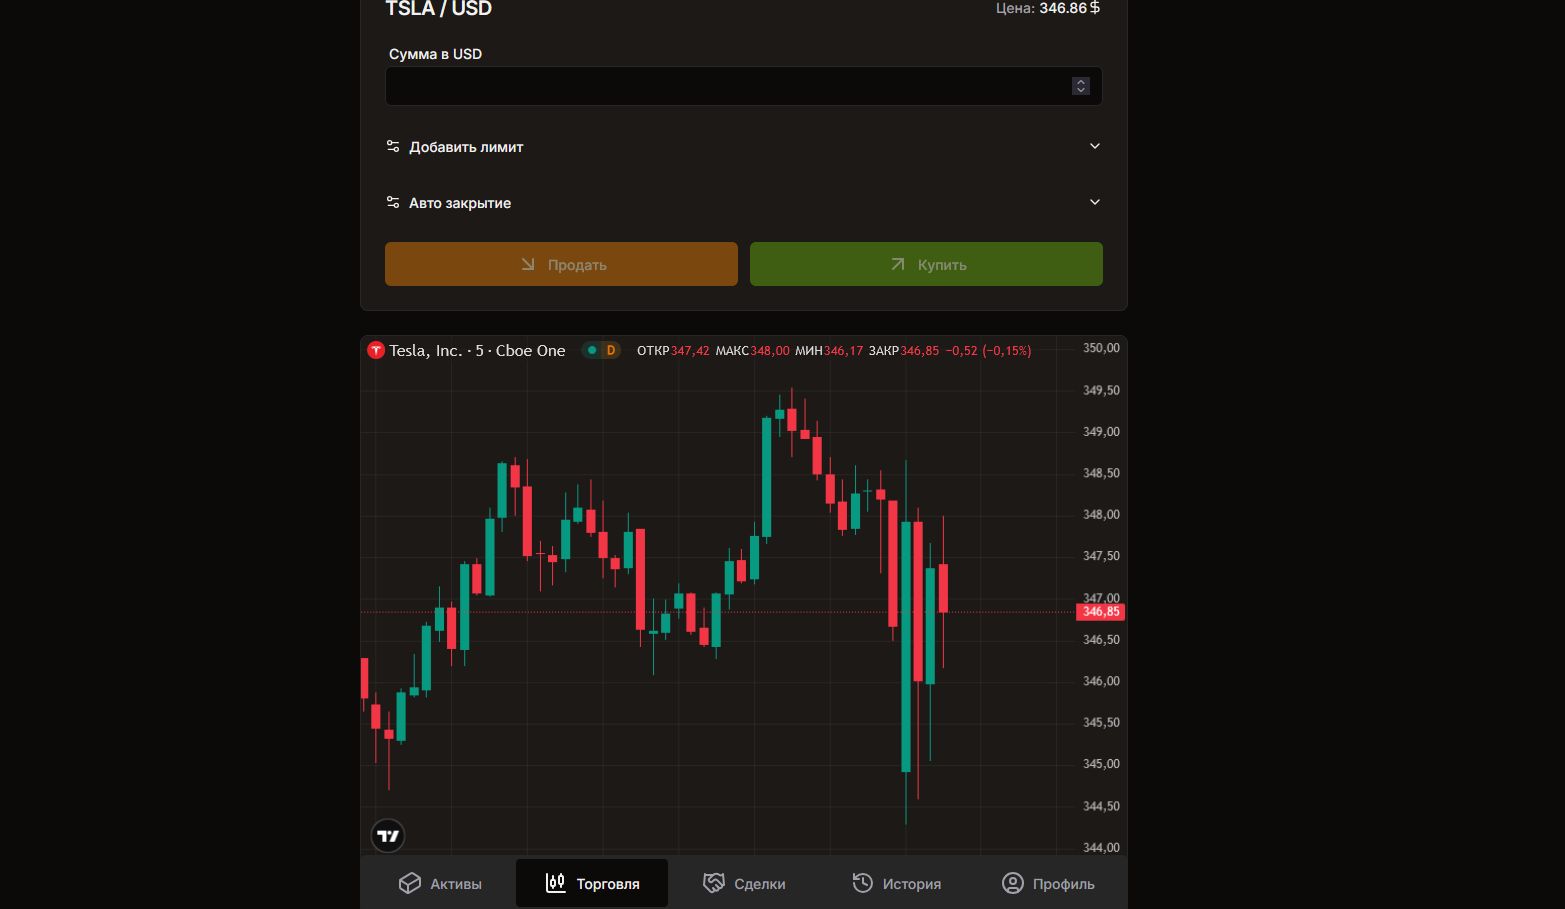The height and width of the screenshot is (909, 1565).
Task: Click the amount field stepper arrows
Action: pos(1081,86)
